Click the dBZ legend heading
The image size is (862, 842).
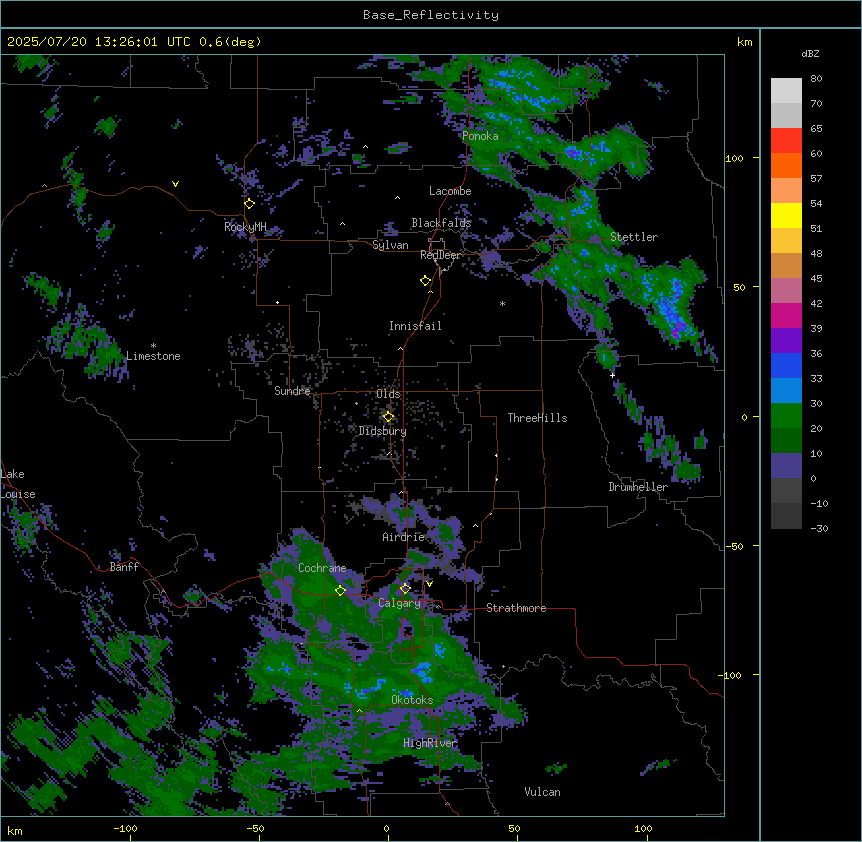pyautogui.click(x=810, y=54)
